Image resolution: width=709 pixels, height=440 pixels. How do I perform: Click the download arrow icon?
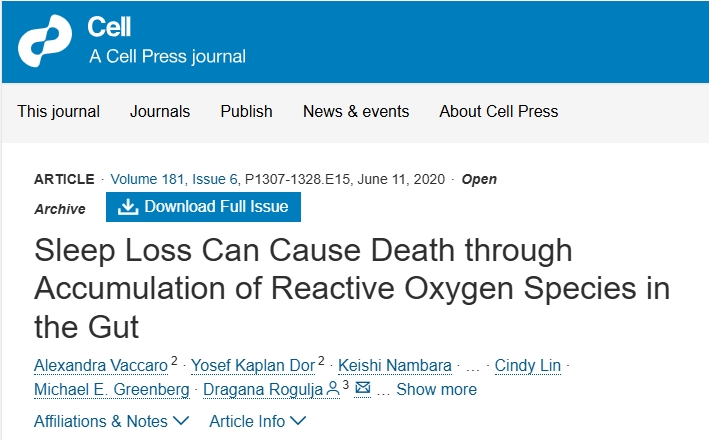pyautogui.click(x=127, y=207)
